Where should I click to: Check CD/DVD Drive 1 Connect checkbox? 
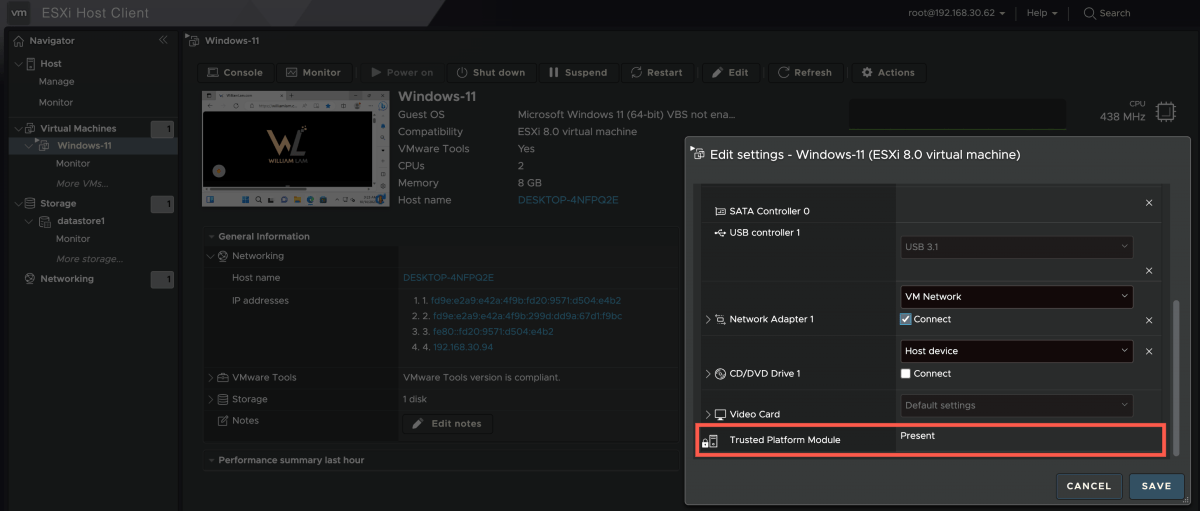coord(906,374)
